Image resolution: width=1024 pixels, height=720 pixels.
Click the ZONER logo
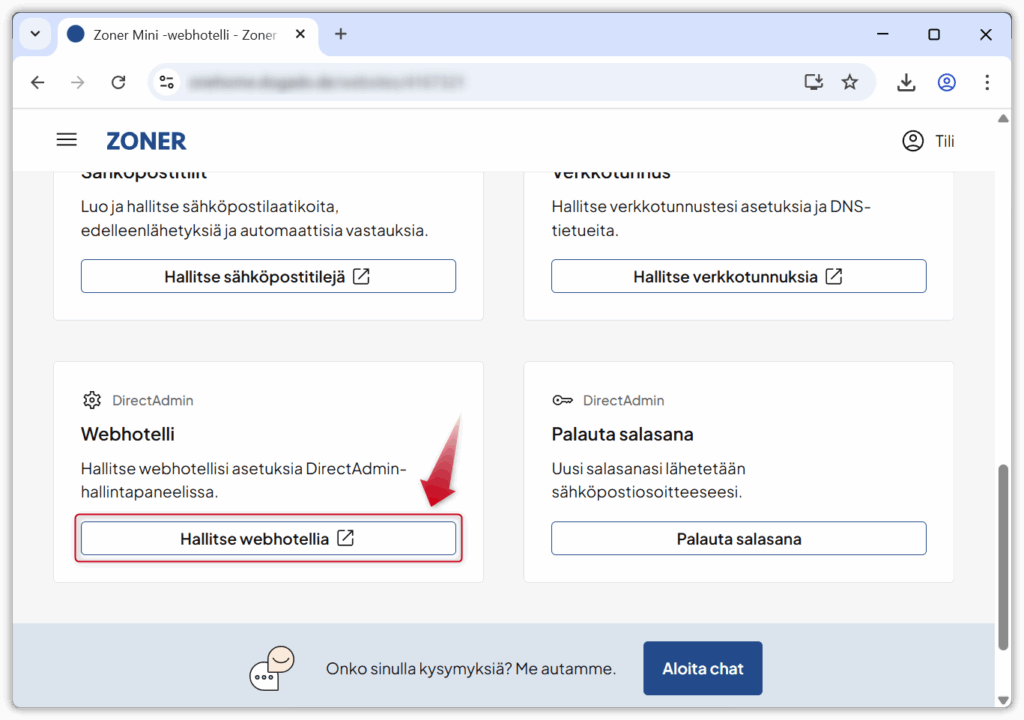pyautogui.click(x=146, y=141)
